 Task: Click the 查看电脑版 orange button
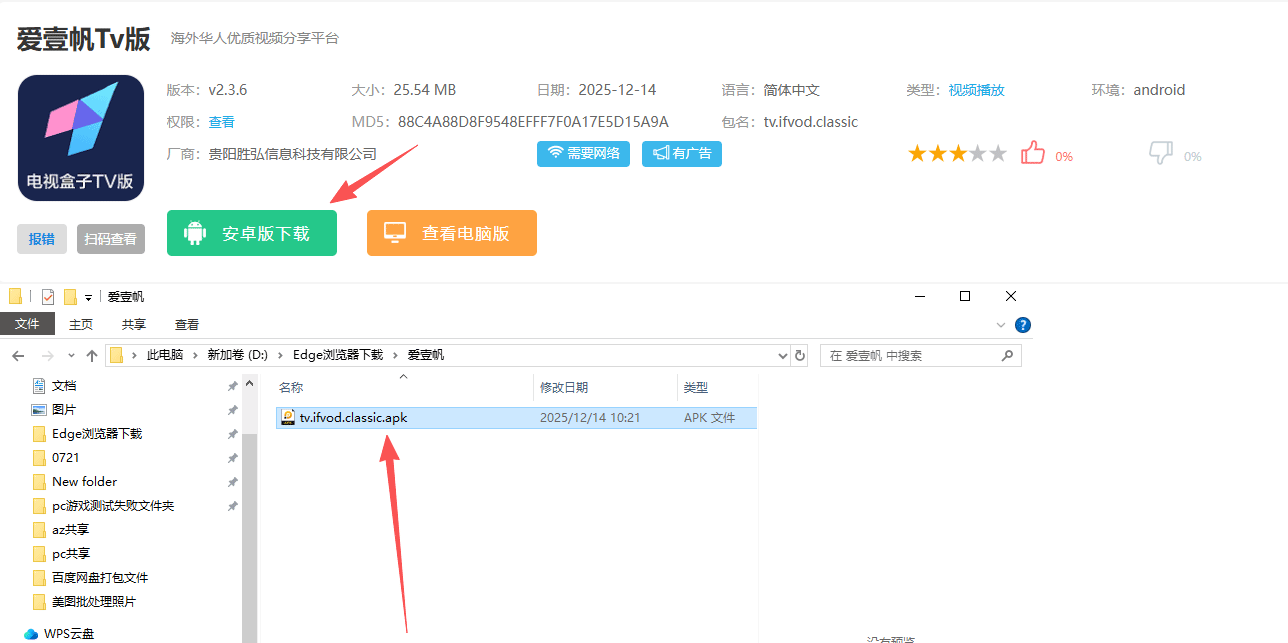(452, 233)
